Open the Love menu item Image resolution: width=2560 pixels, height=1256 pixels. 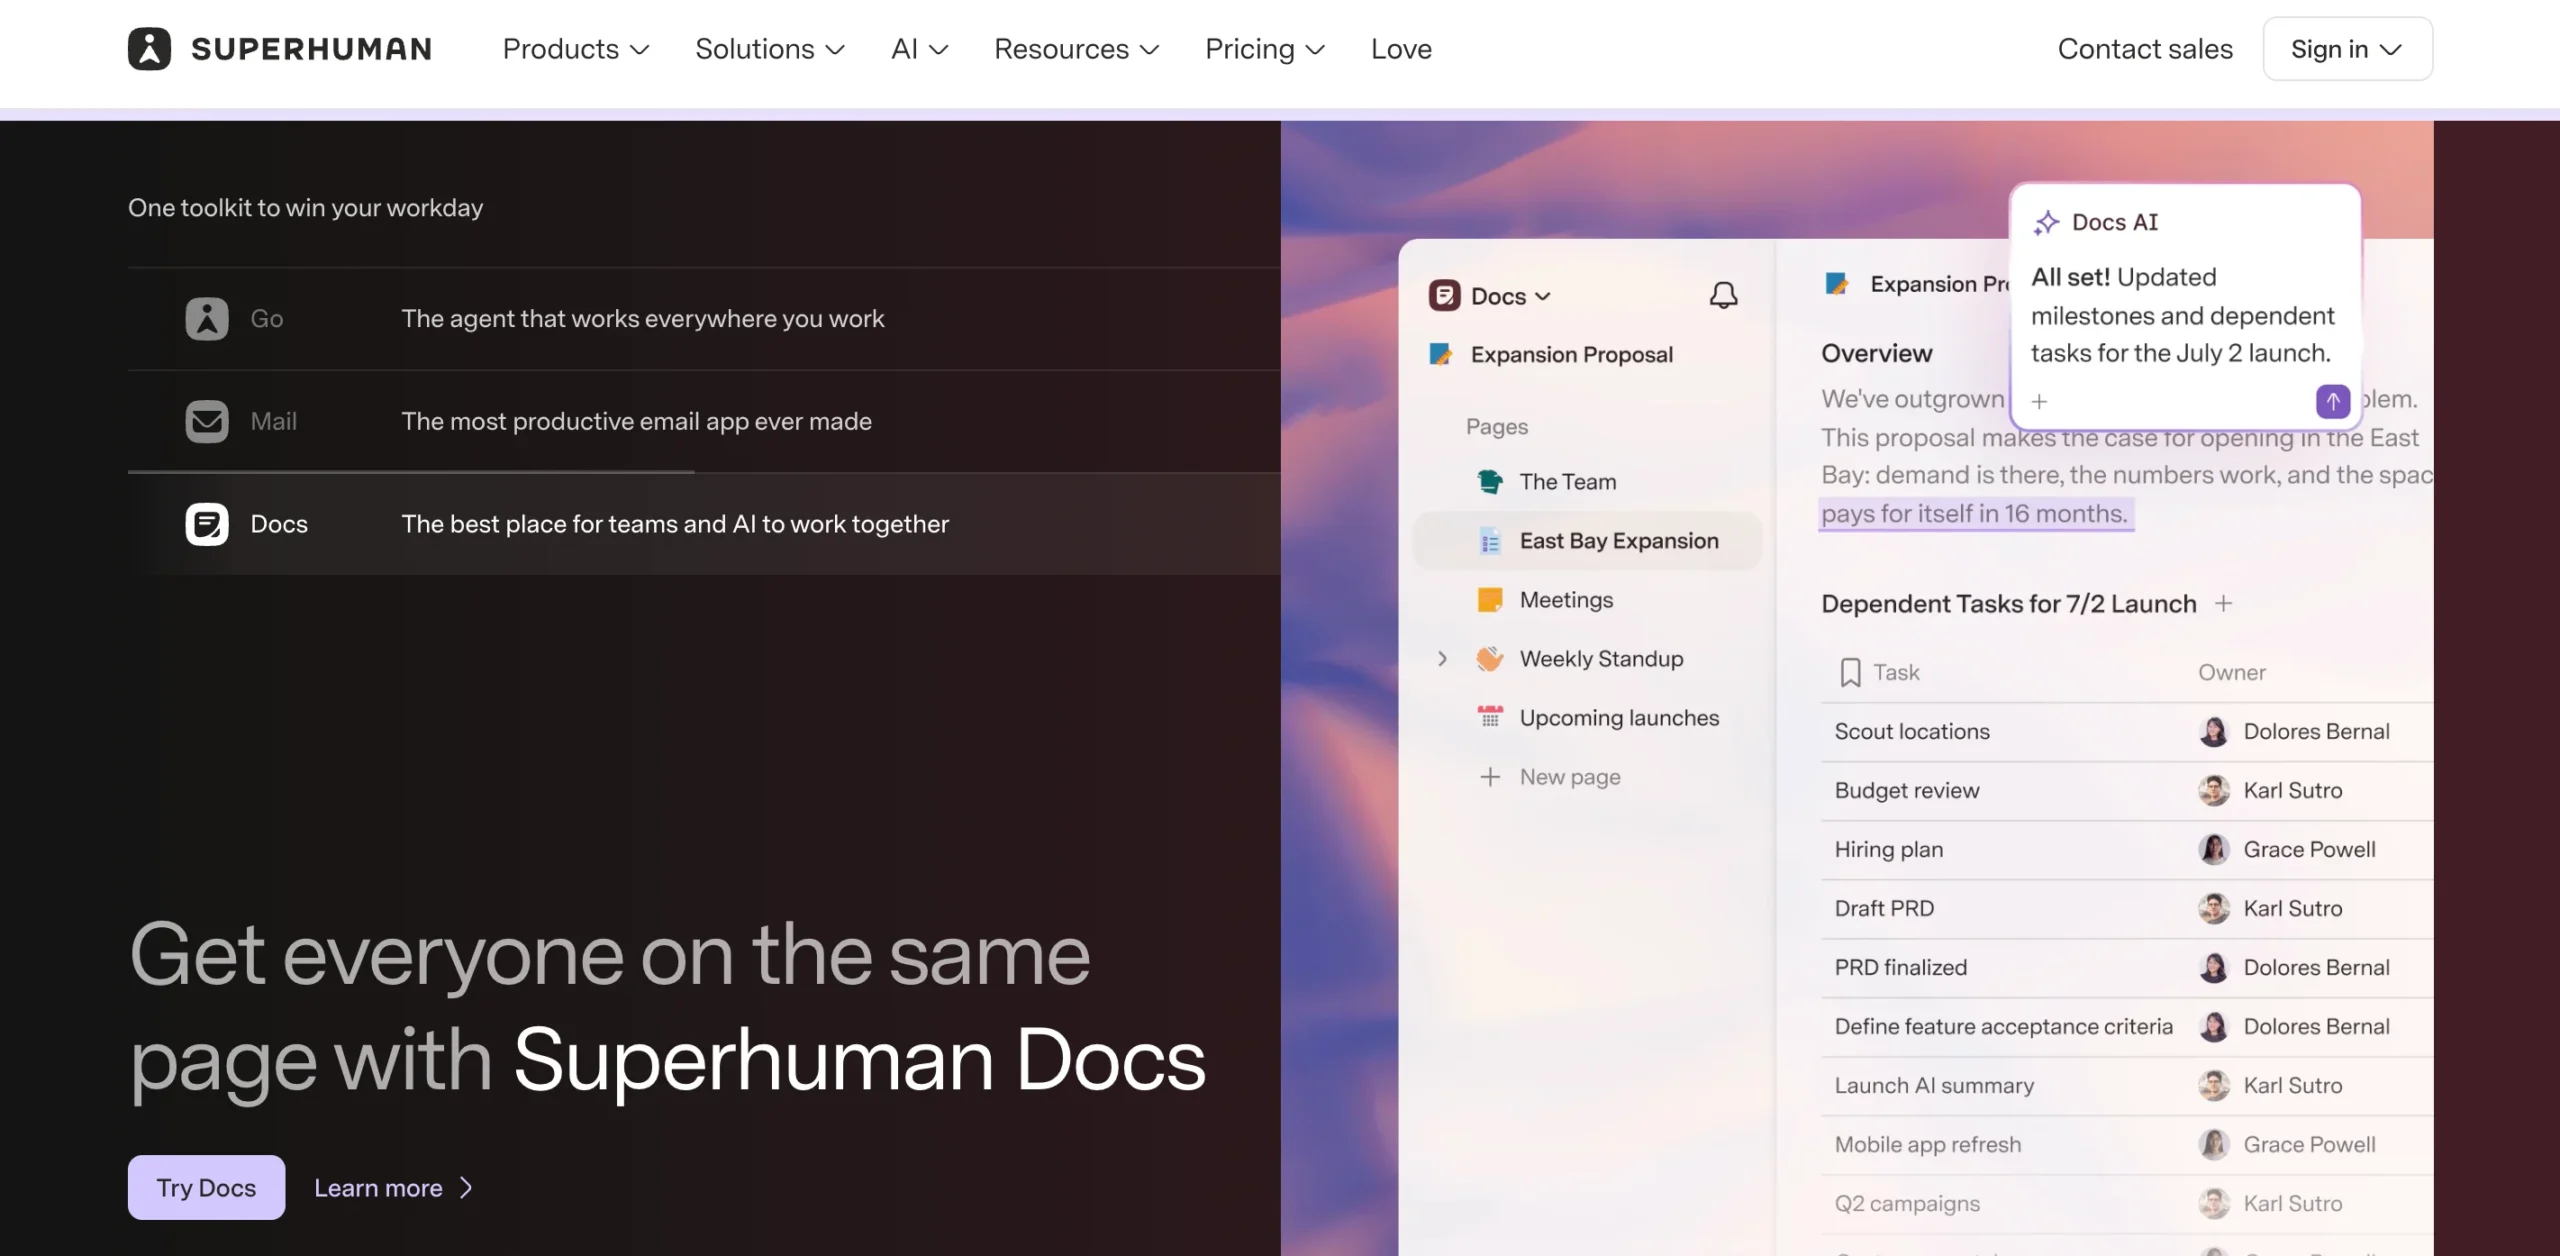pyautogui.click(x=1401, y=49)
